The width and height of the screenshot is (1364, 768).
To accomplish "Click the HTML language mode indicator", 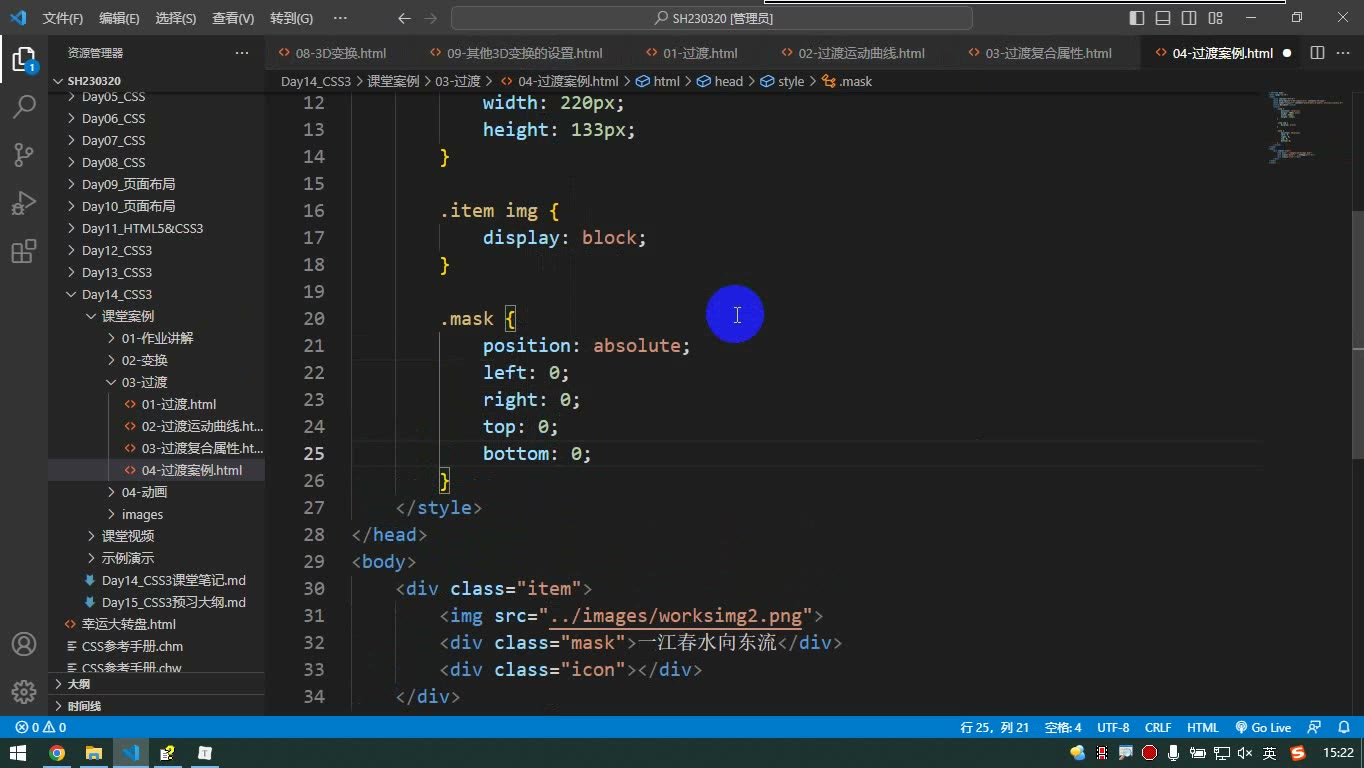I will [x=1202, y=728].
